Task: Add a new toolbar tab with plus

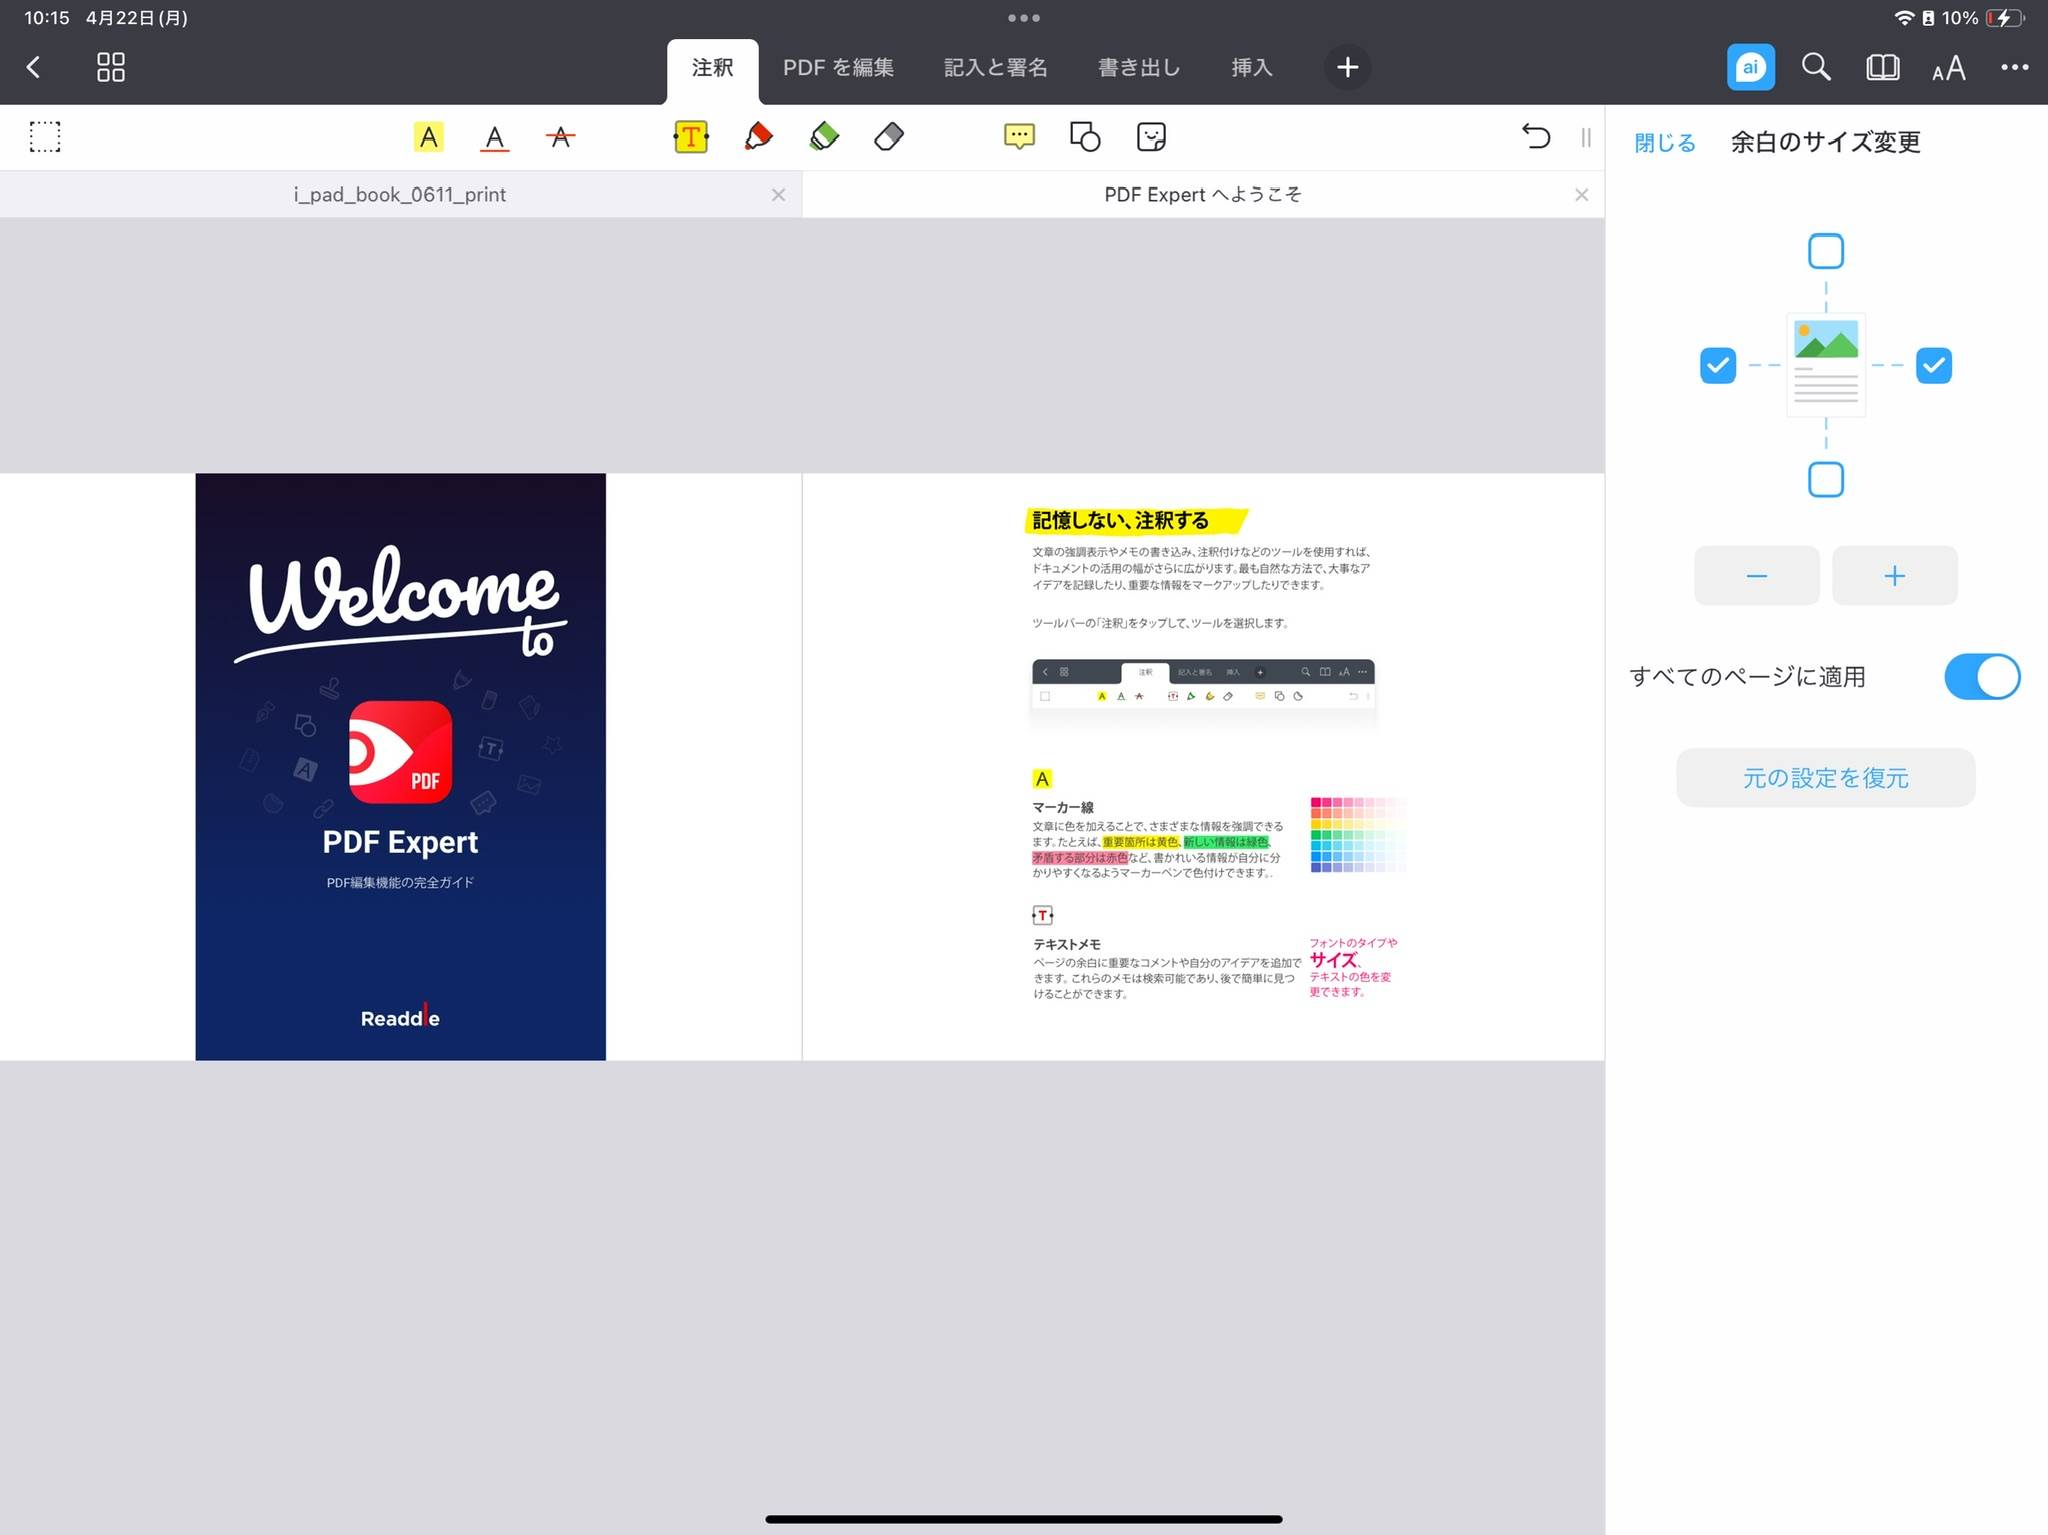Action: click(x=1348, y=67)
